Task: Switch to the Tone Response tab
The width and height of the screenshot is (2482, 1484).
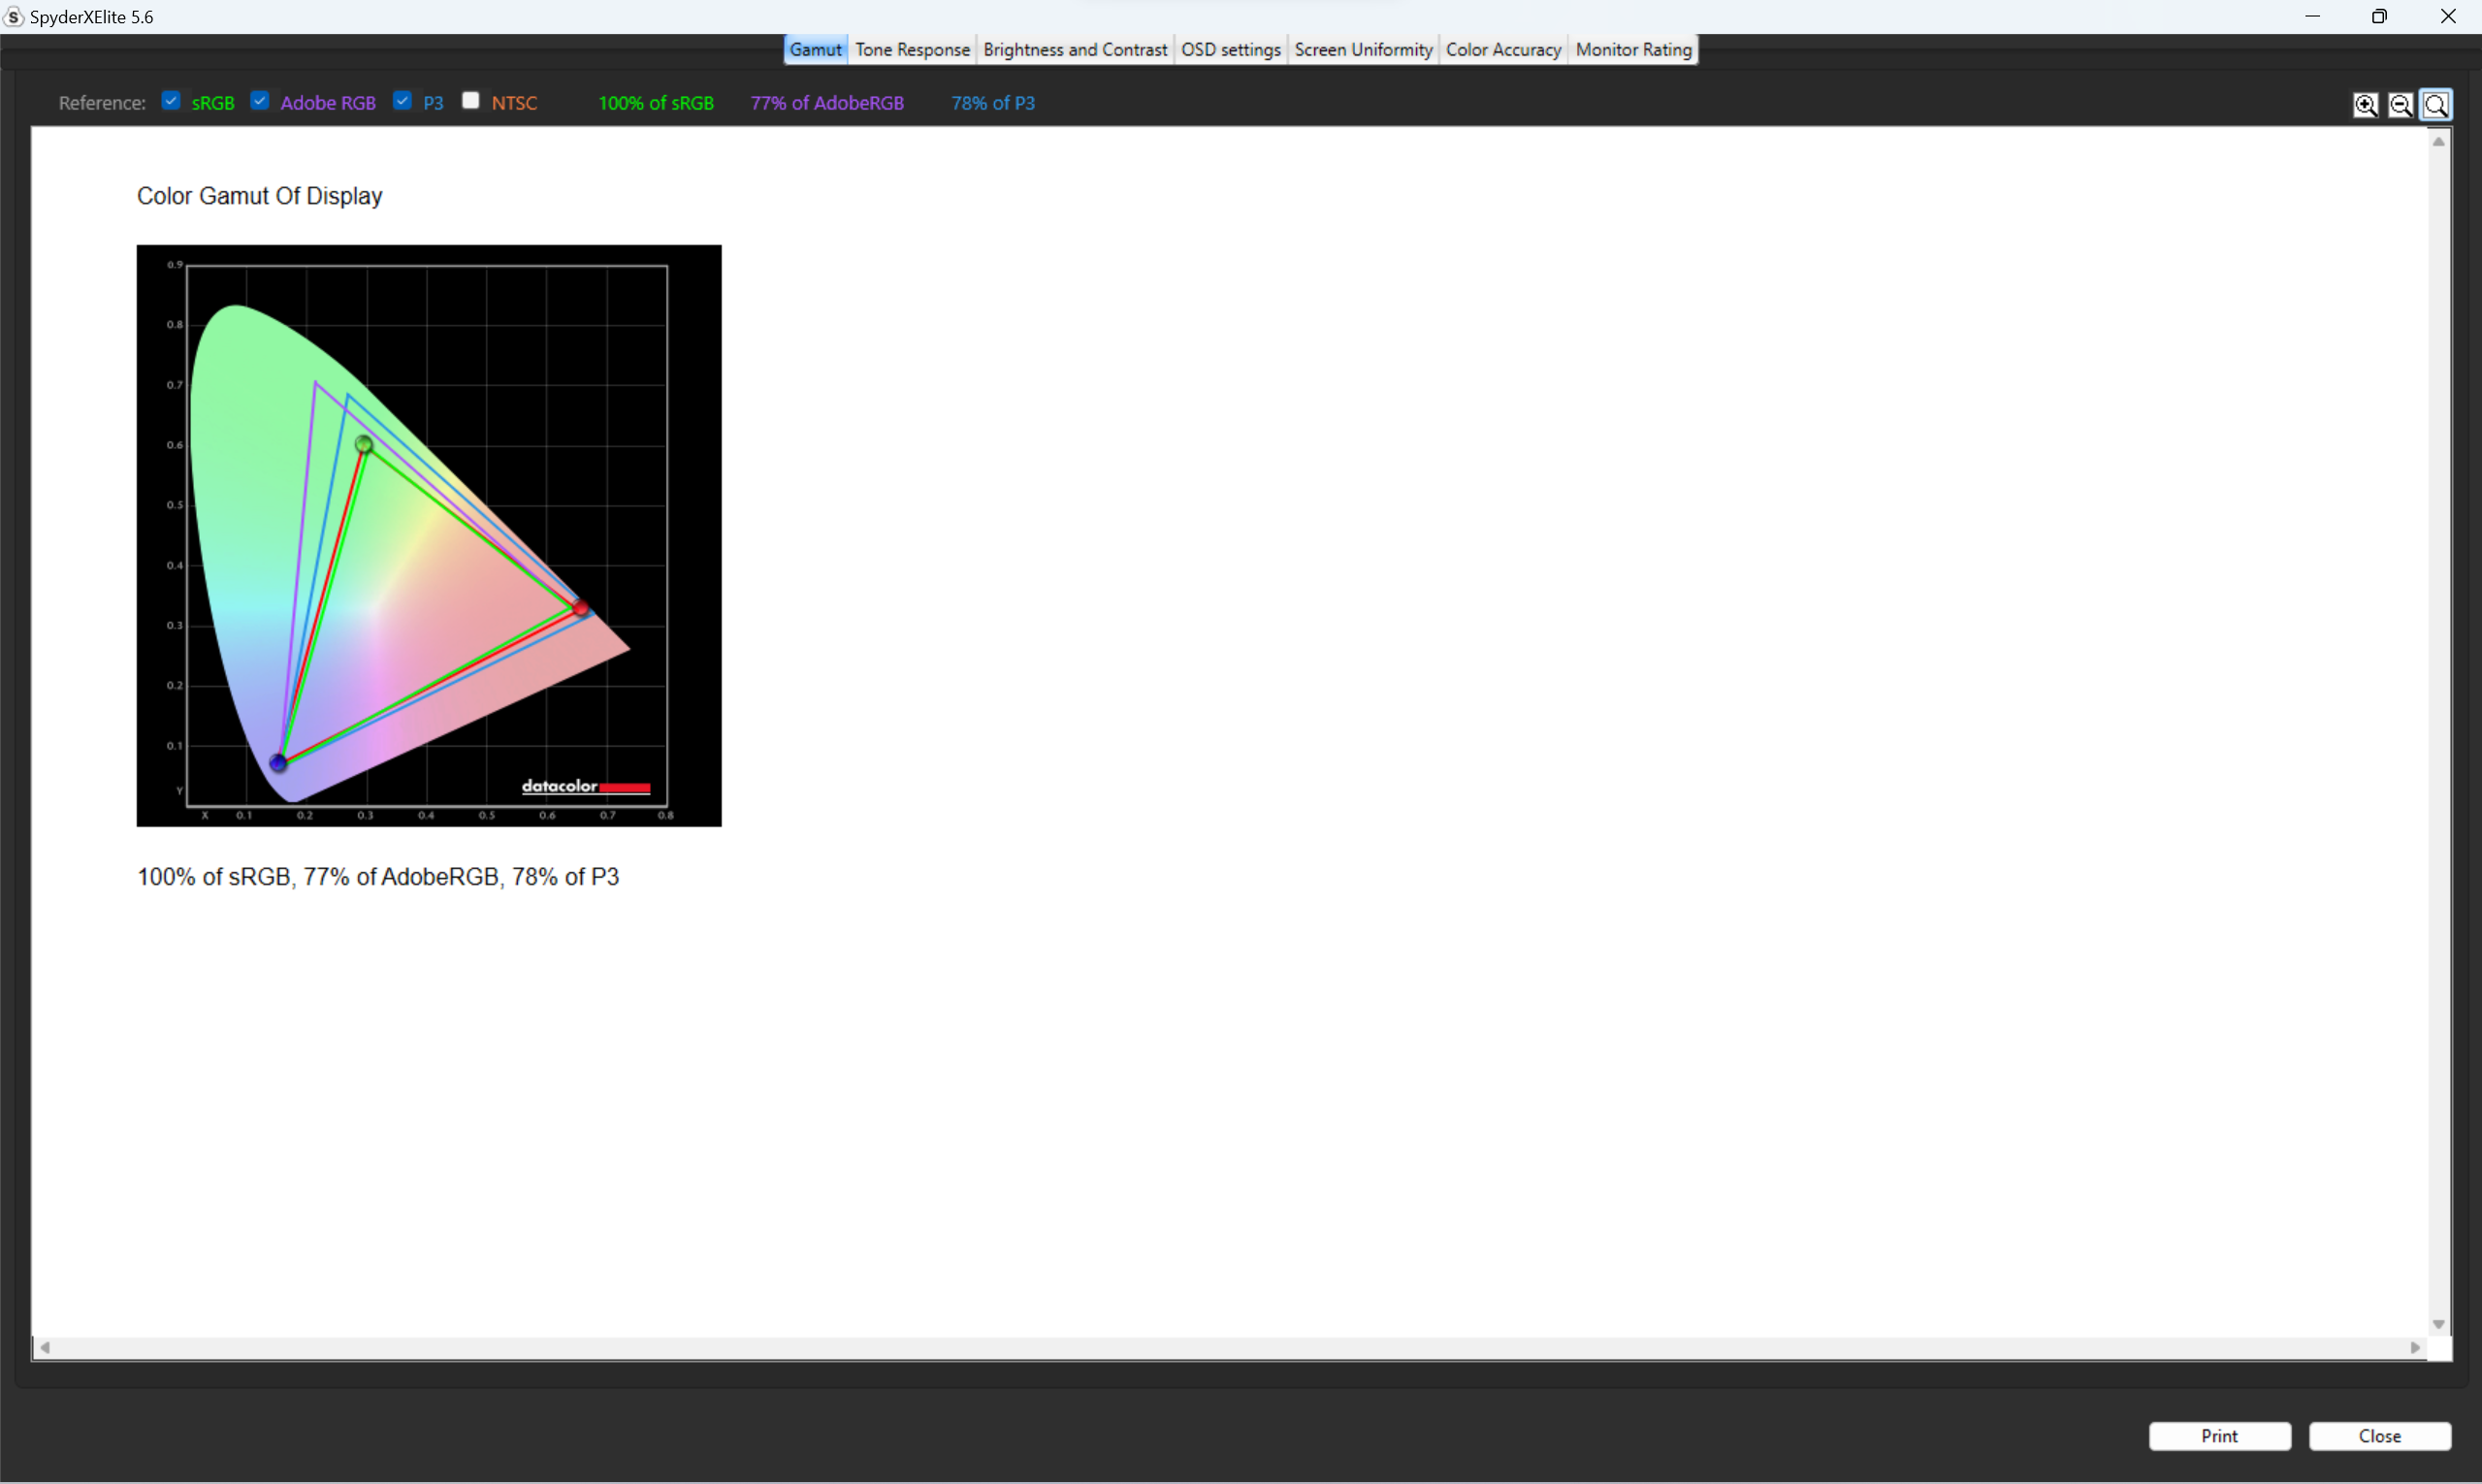Action: point(912,49)
